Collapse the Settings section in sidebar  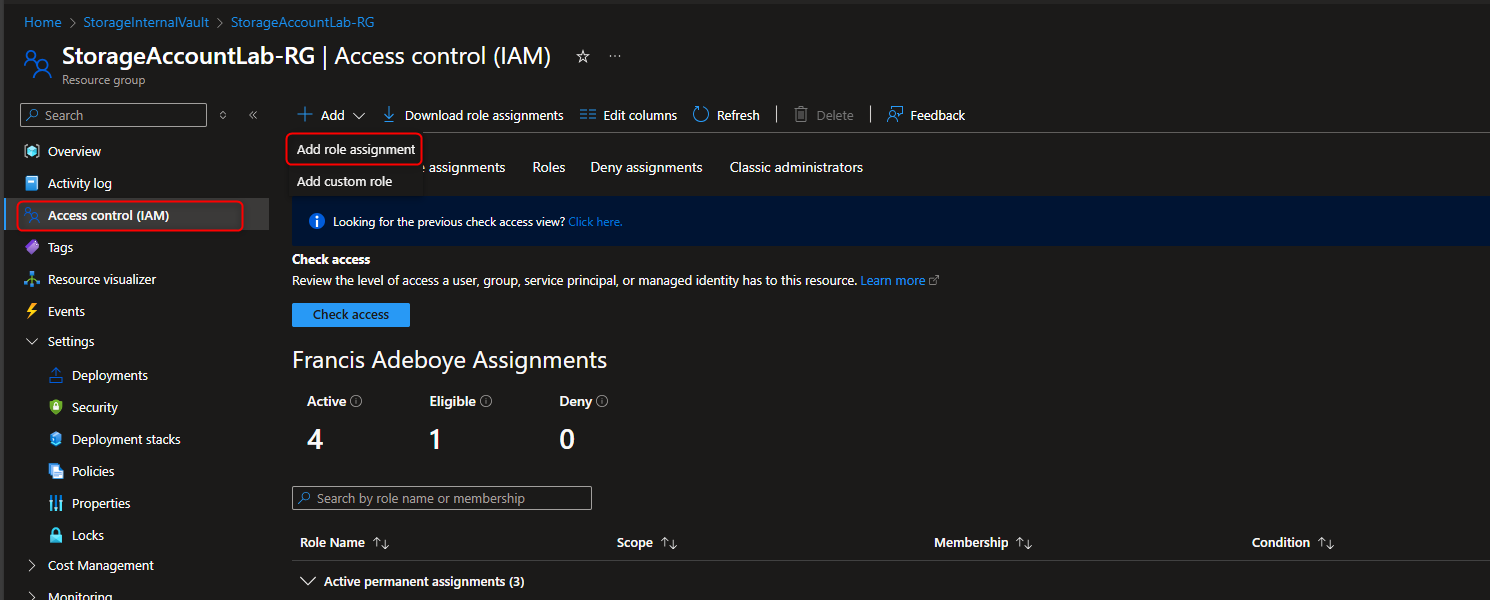(x=32, y=341)
